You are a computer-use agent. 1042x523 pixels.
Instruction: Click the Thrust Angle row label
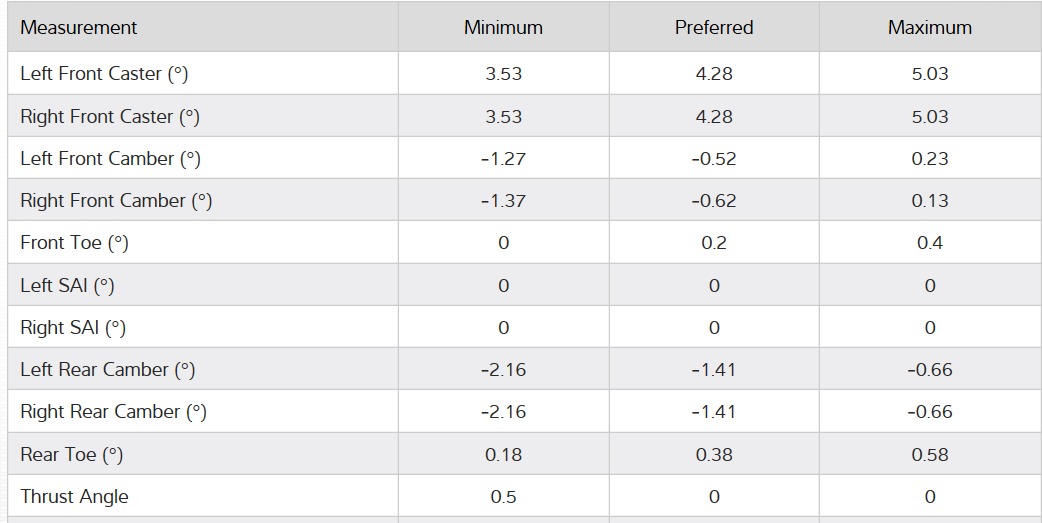tap(74, 497)
